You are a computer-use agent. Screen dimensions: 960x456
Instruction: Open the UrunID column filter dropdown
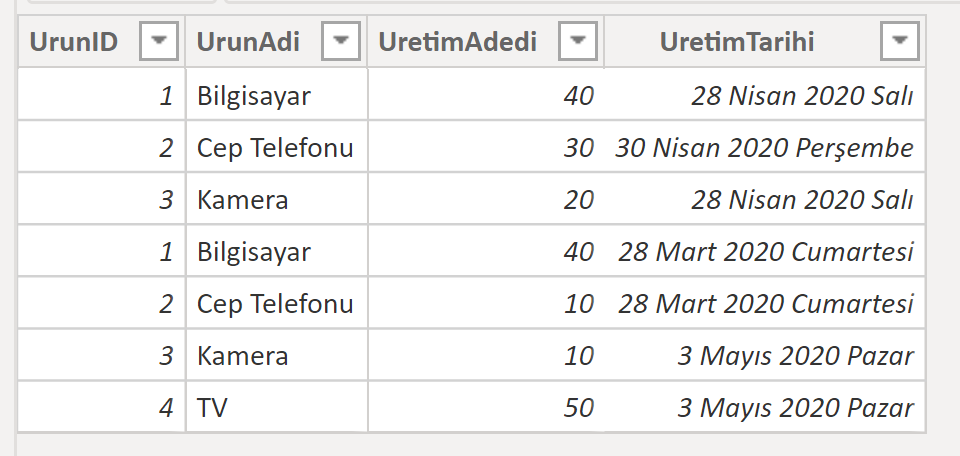point(159,41)
